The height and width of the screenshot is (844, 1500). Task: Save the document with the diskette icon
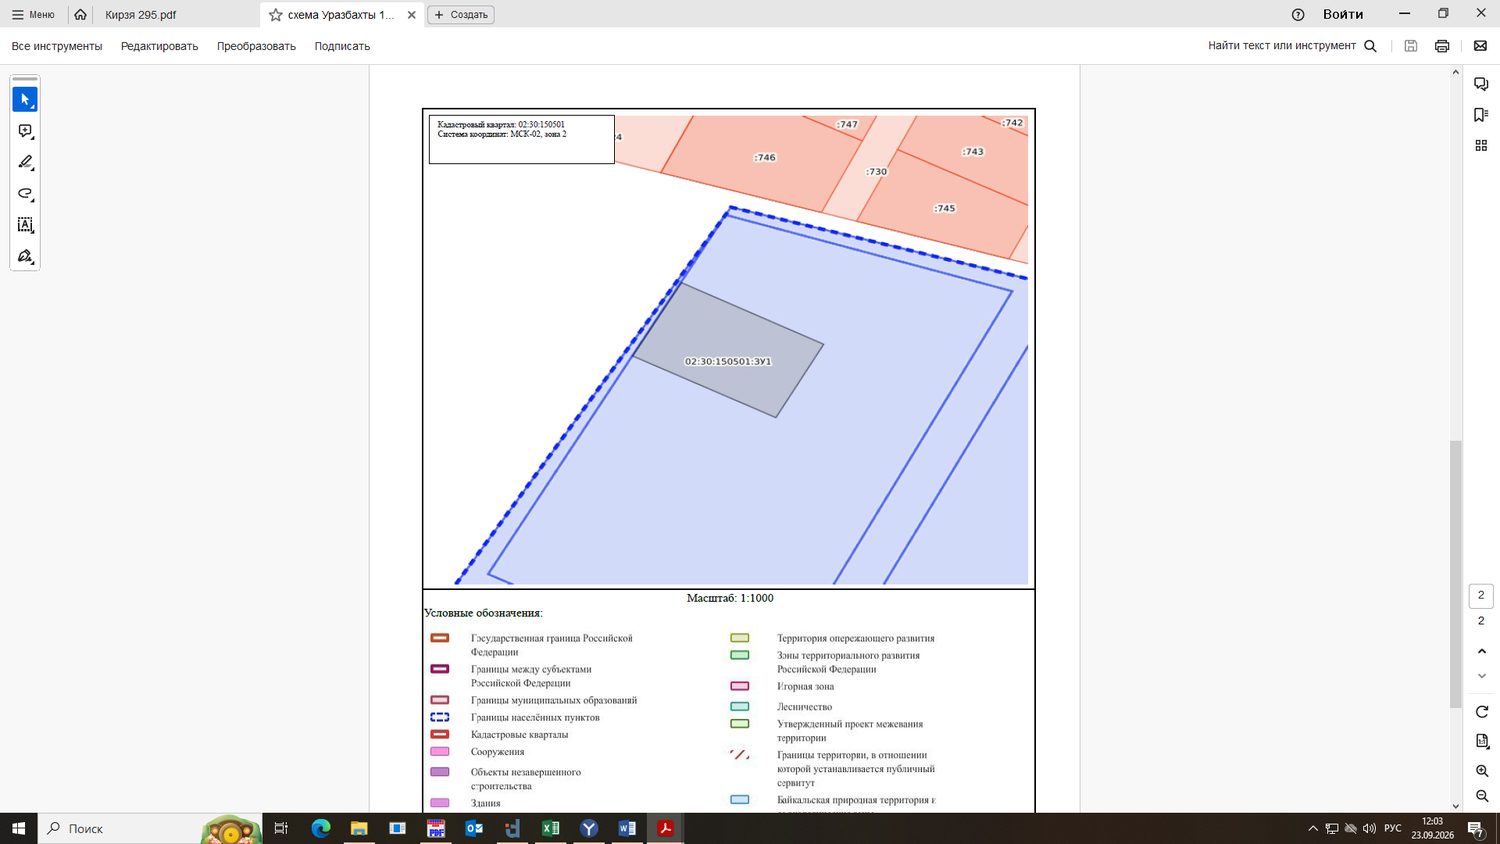tap(1411, 46)
